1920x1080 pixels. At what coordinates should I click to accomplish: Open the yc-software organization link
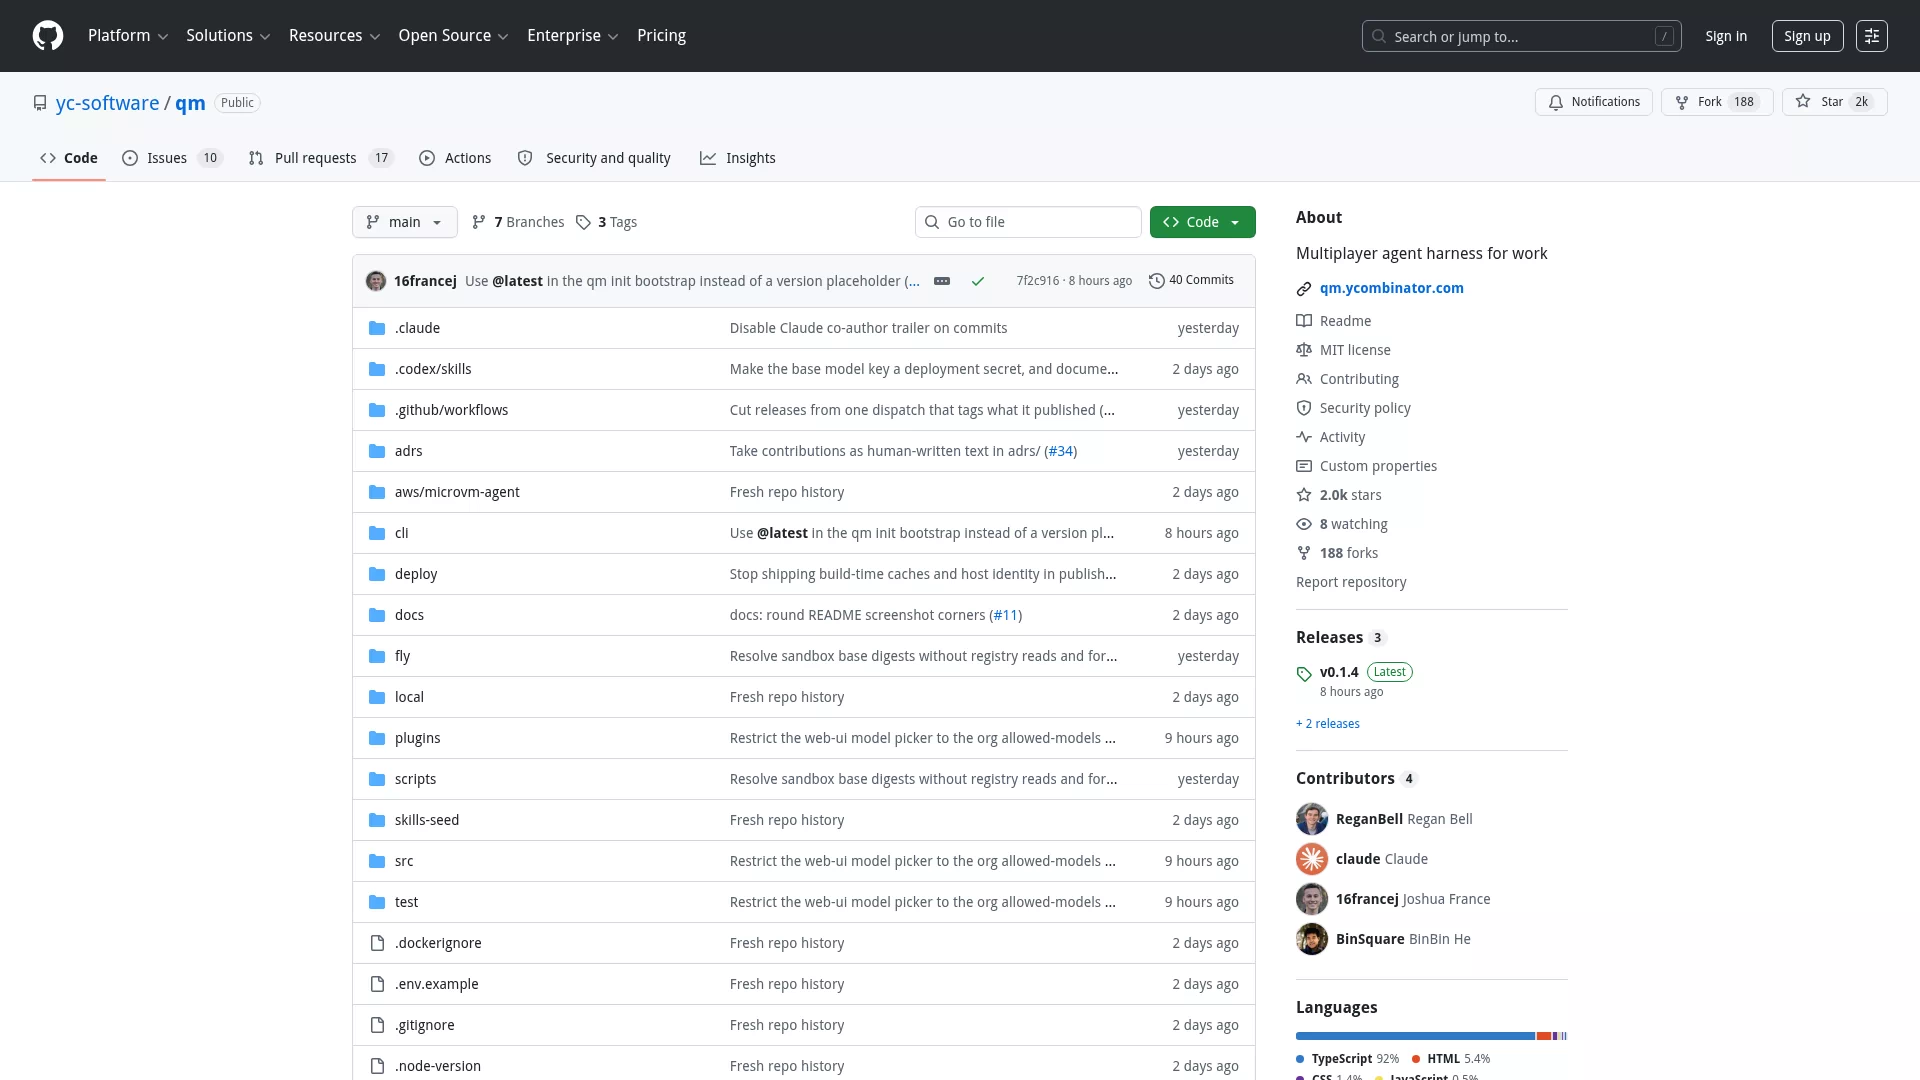click(107, 103)
